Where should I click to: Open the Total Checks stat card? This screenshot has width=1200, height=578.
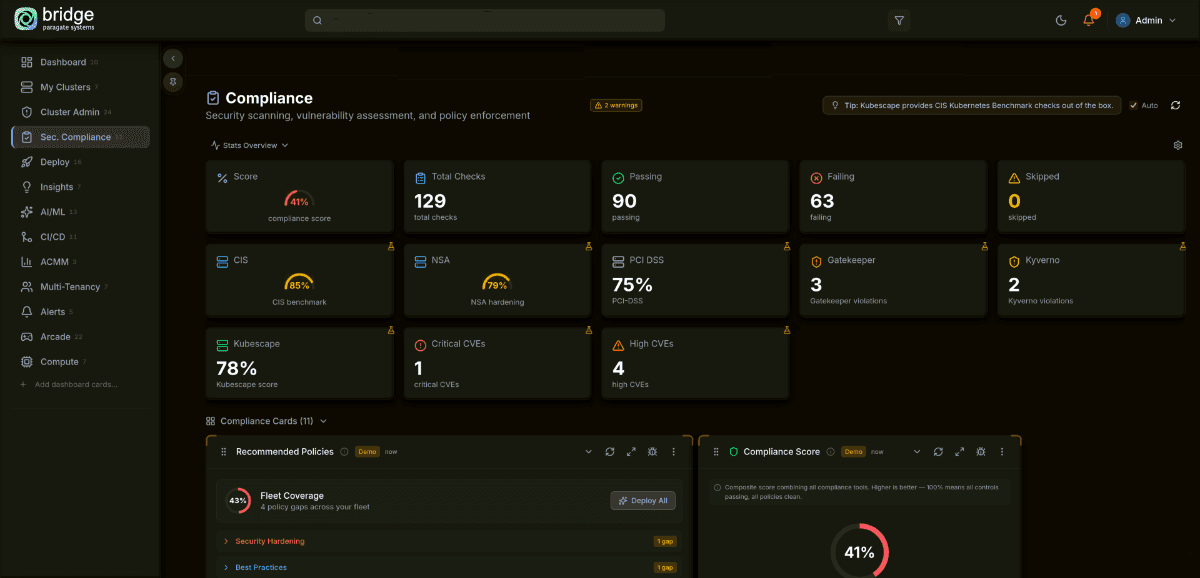pos(497,196)
